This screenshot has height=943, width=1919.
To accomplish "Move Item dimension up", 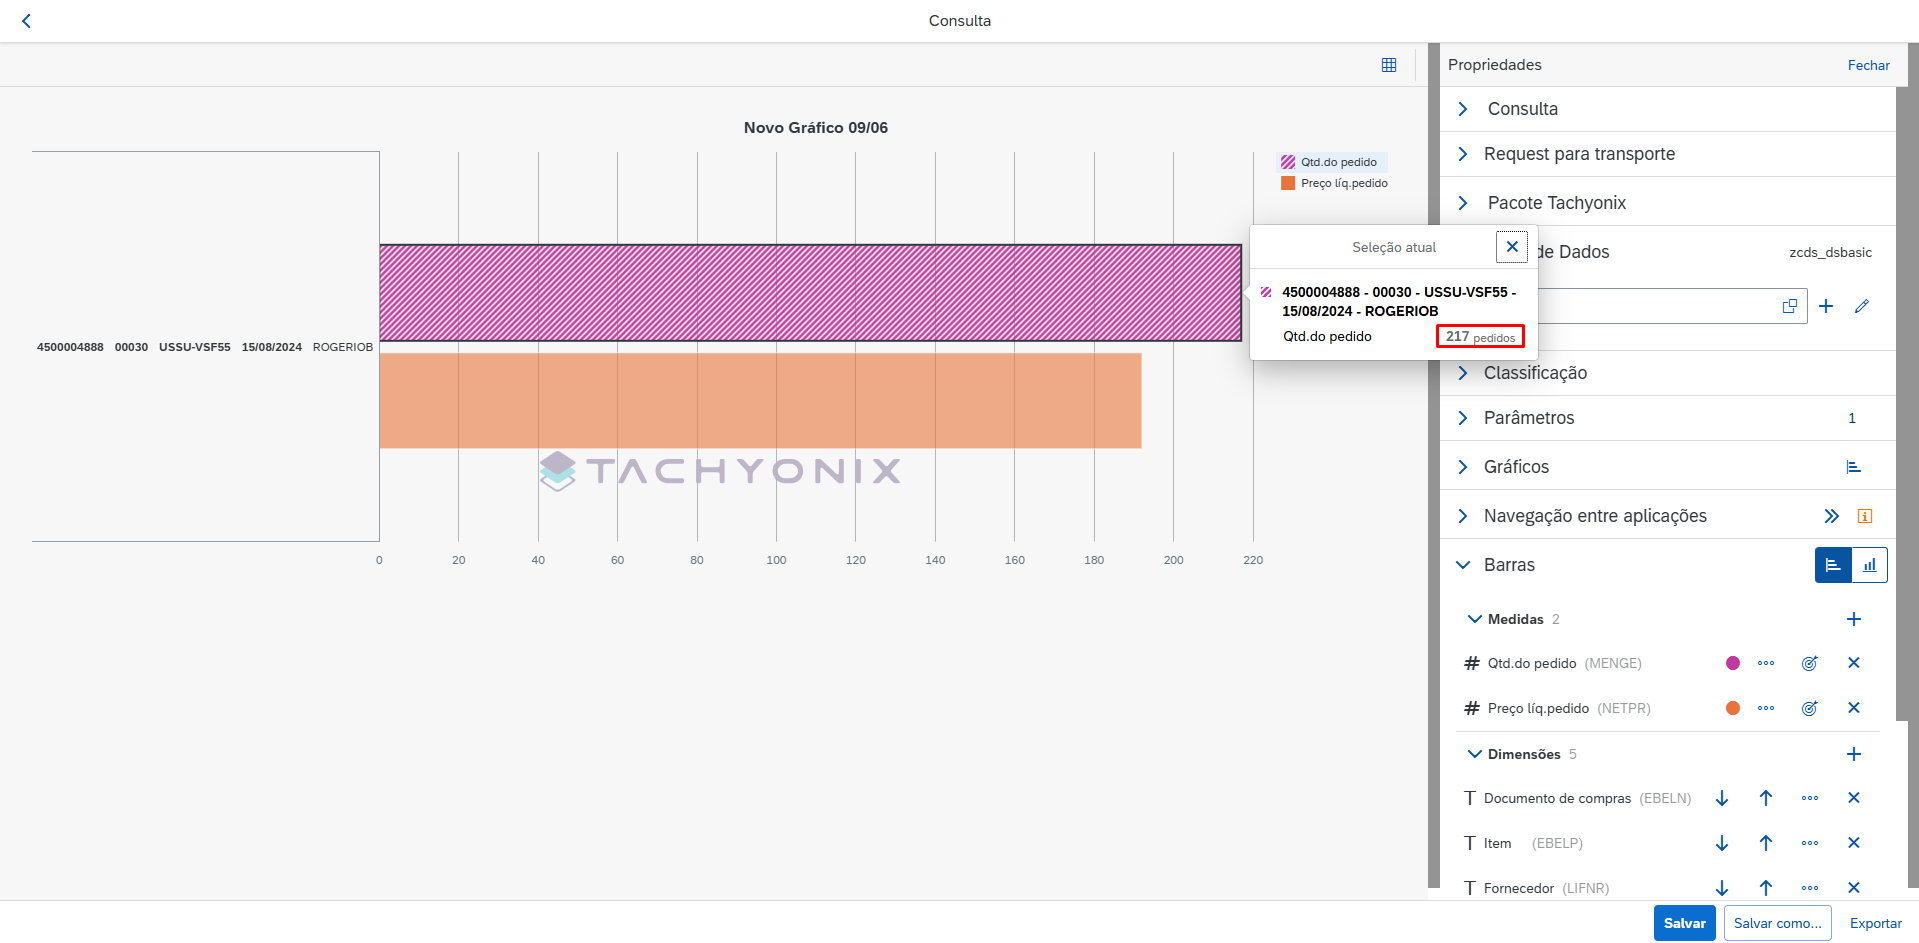I will 1765,843.
